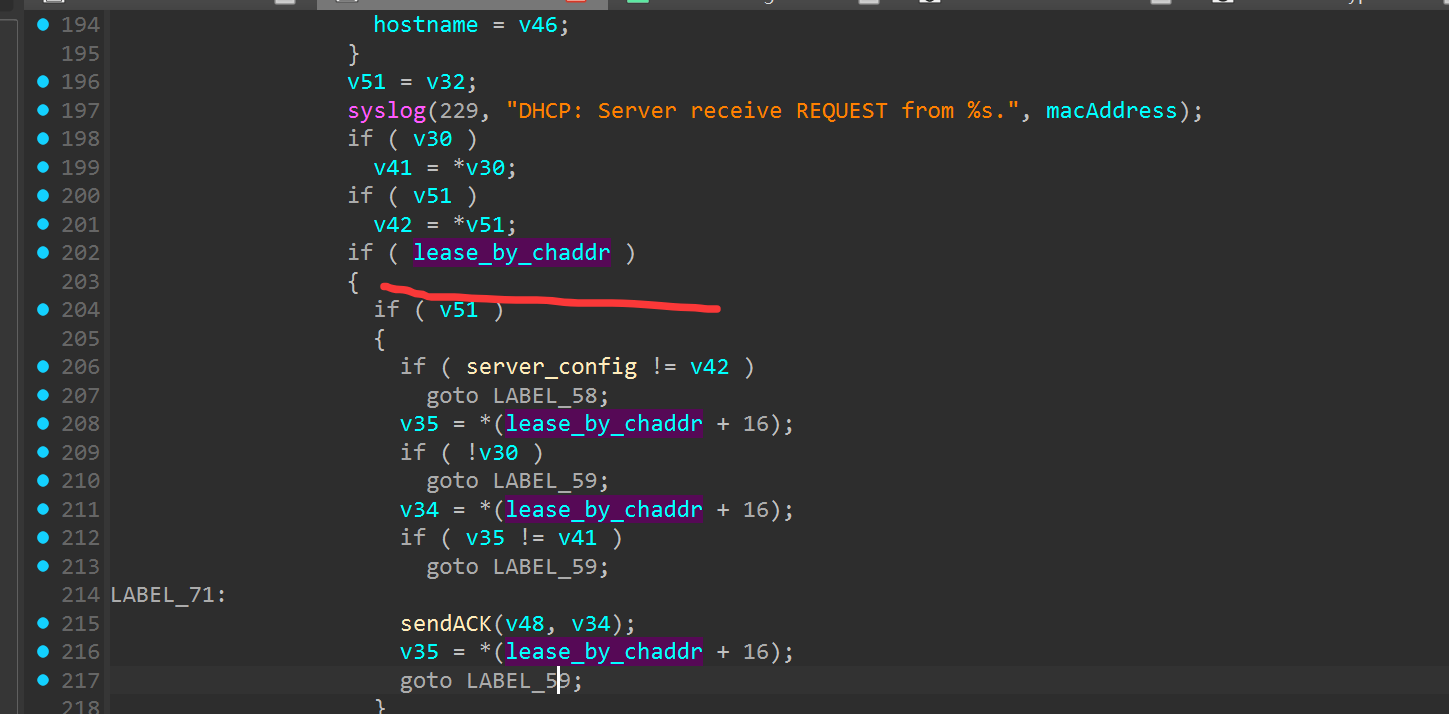Highlight lease_by_chaddr on line 208

tap(604, 424)
